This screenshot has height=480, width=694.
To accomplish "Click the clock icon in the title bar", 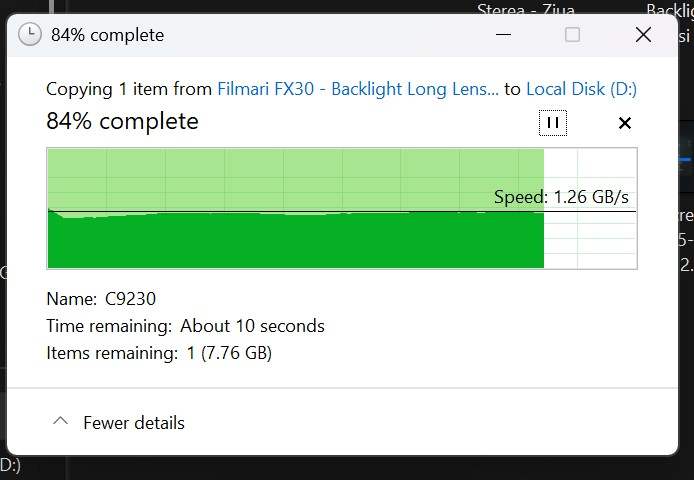I will click(x=31, y=35).
